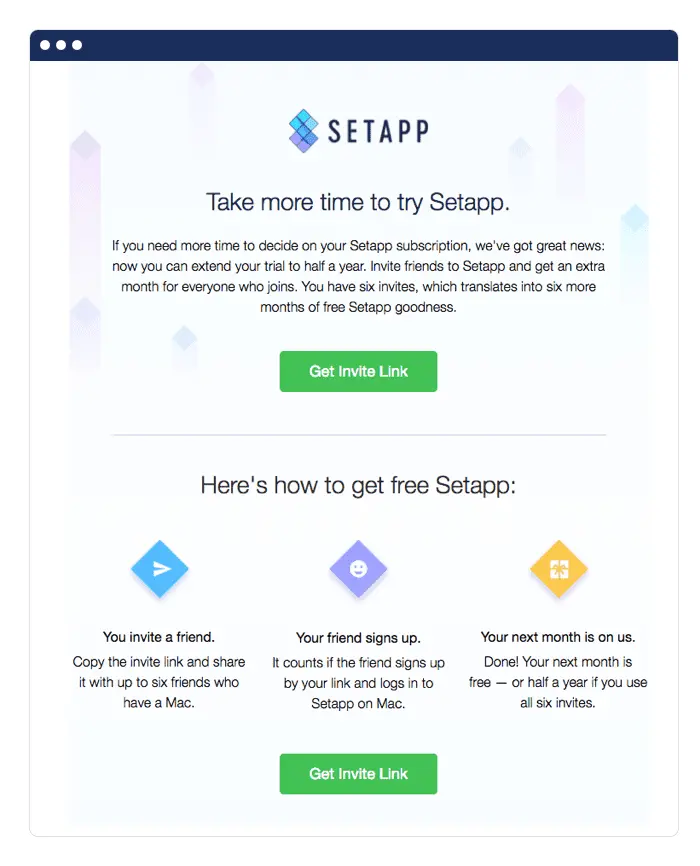Click the bottom Get Invite Link button

tap(358, 774)
